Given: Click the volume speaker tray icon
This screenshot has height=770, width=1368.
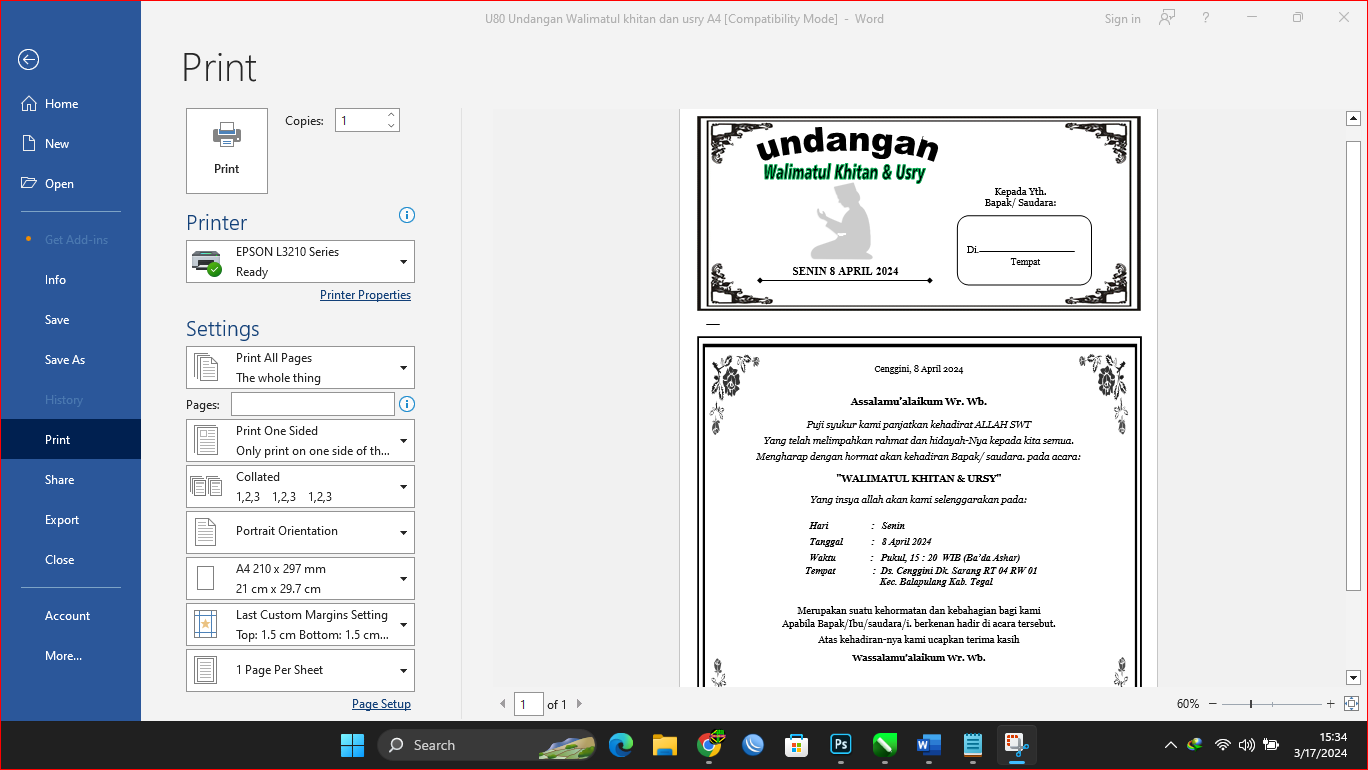Looking at the screenshot, I should pos(1246,745).
